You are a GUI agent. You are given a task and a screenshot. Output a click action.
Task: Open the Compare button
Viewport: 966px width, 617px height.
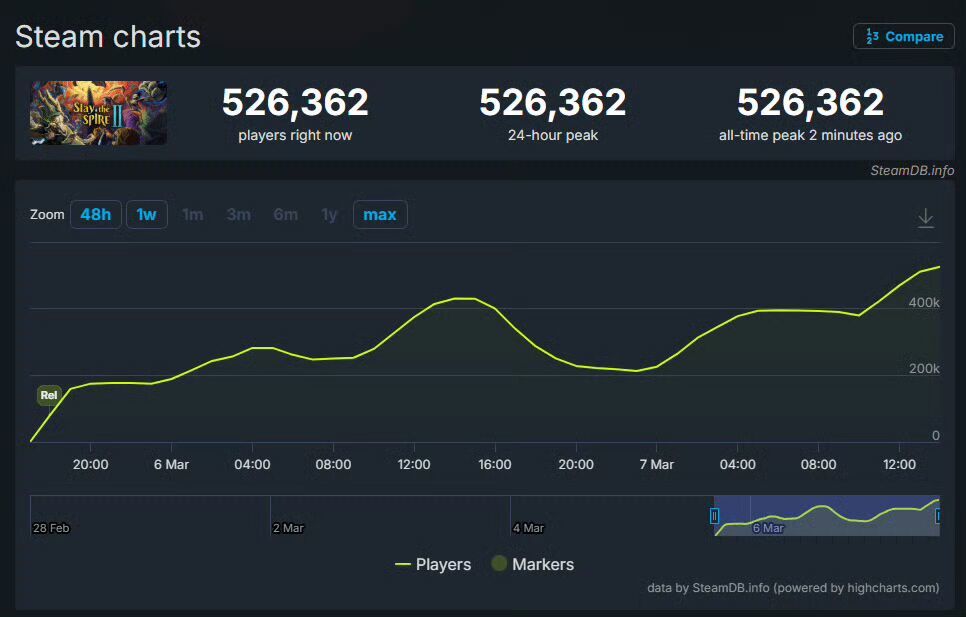pos(903,36)
